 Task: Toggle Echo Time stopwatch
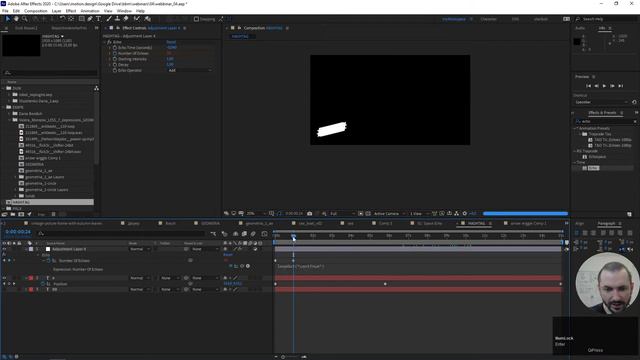pos(115,48)
